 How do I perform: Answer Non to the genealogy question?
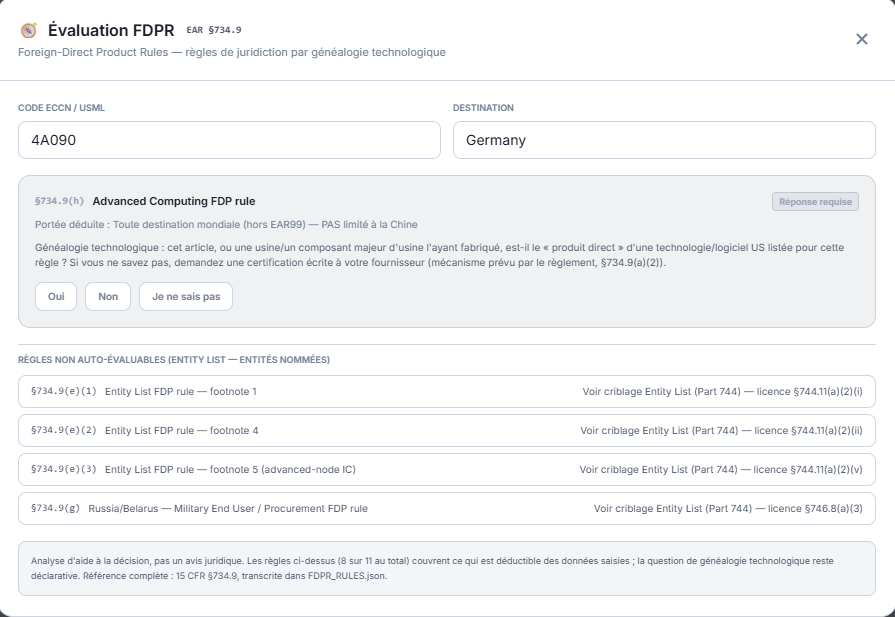point(108,297)
